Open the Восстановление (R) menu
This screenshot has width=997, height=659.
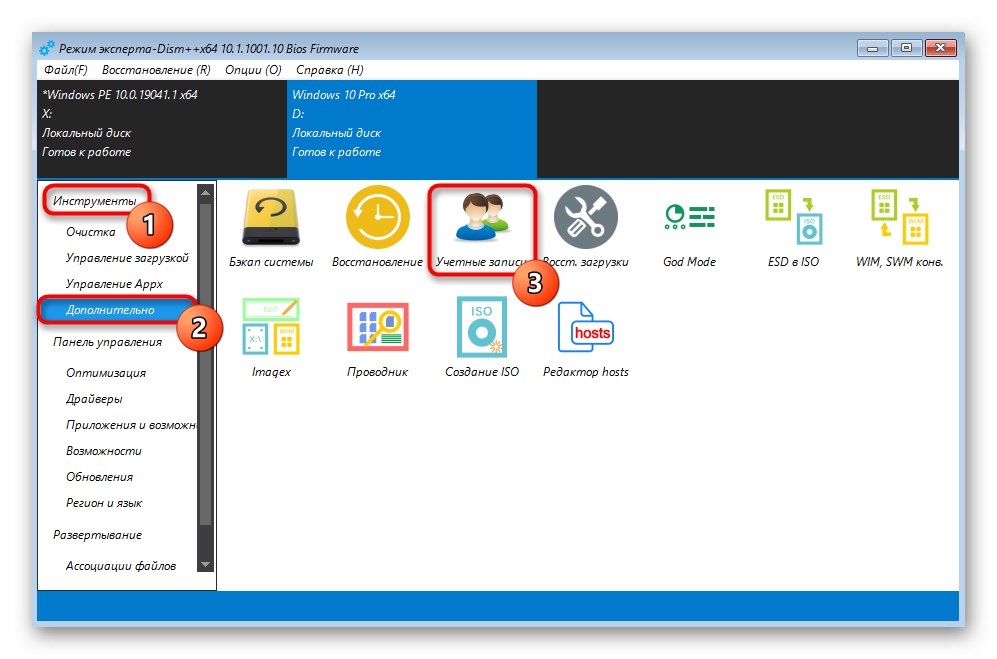click(156, 70)
